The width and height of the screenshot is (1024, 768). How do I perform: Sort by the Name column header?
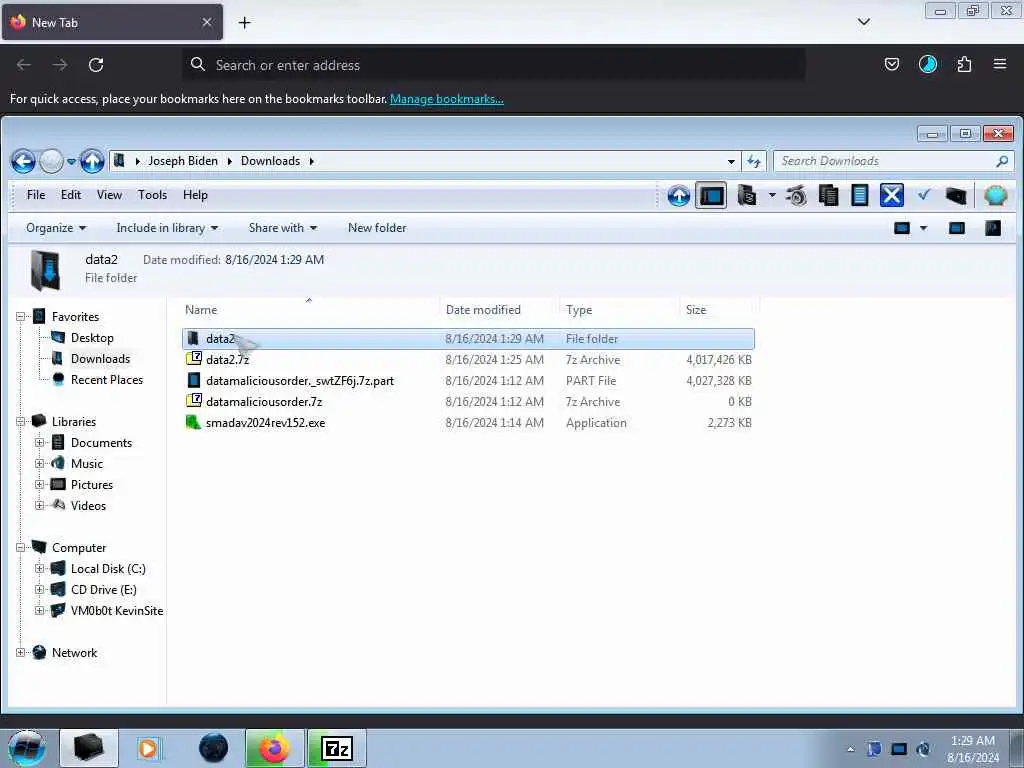309,310
